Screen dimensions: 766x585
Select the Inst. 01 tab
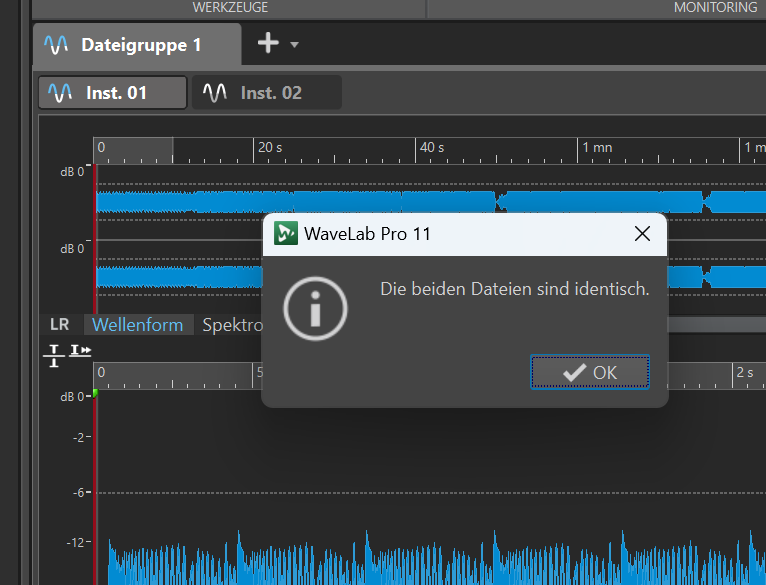(x=113, y=93)
